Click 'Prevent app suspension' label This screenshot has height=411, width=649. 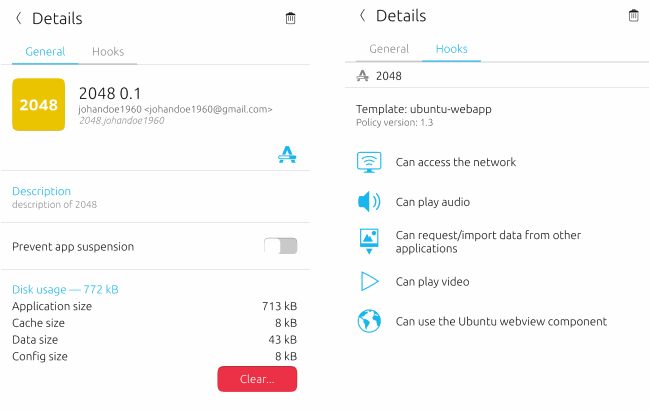[73, 247]
